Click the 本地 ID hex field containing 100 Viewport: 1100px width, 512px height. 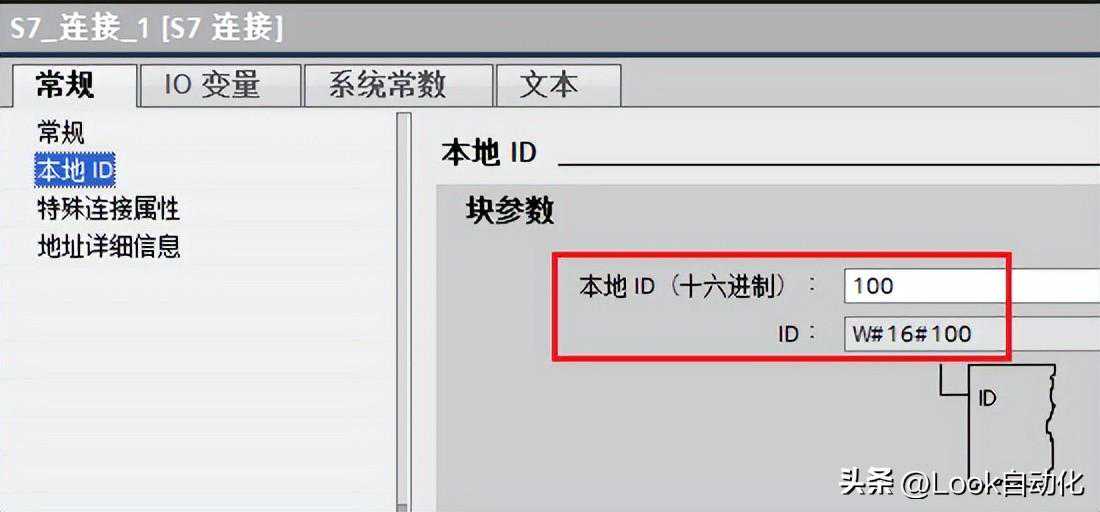[972, 285]
